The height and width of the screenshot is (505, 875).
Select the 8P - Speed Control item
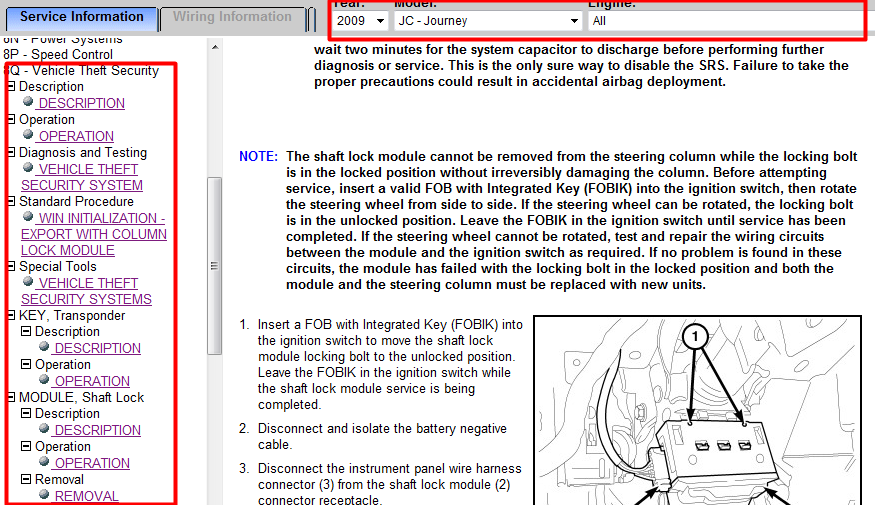pos(57,55)
